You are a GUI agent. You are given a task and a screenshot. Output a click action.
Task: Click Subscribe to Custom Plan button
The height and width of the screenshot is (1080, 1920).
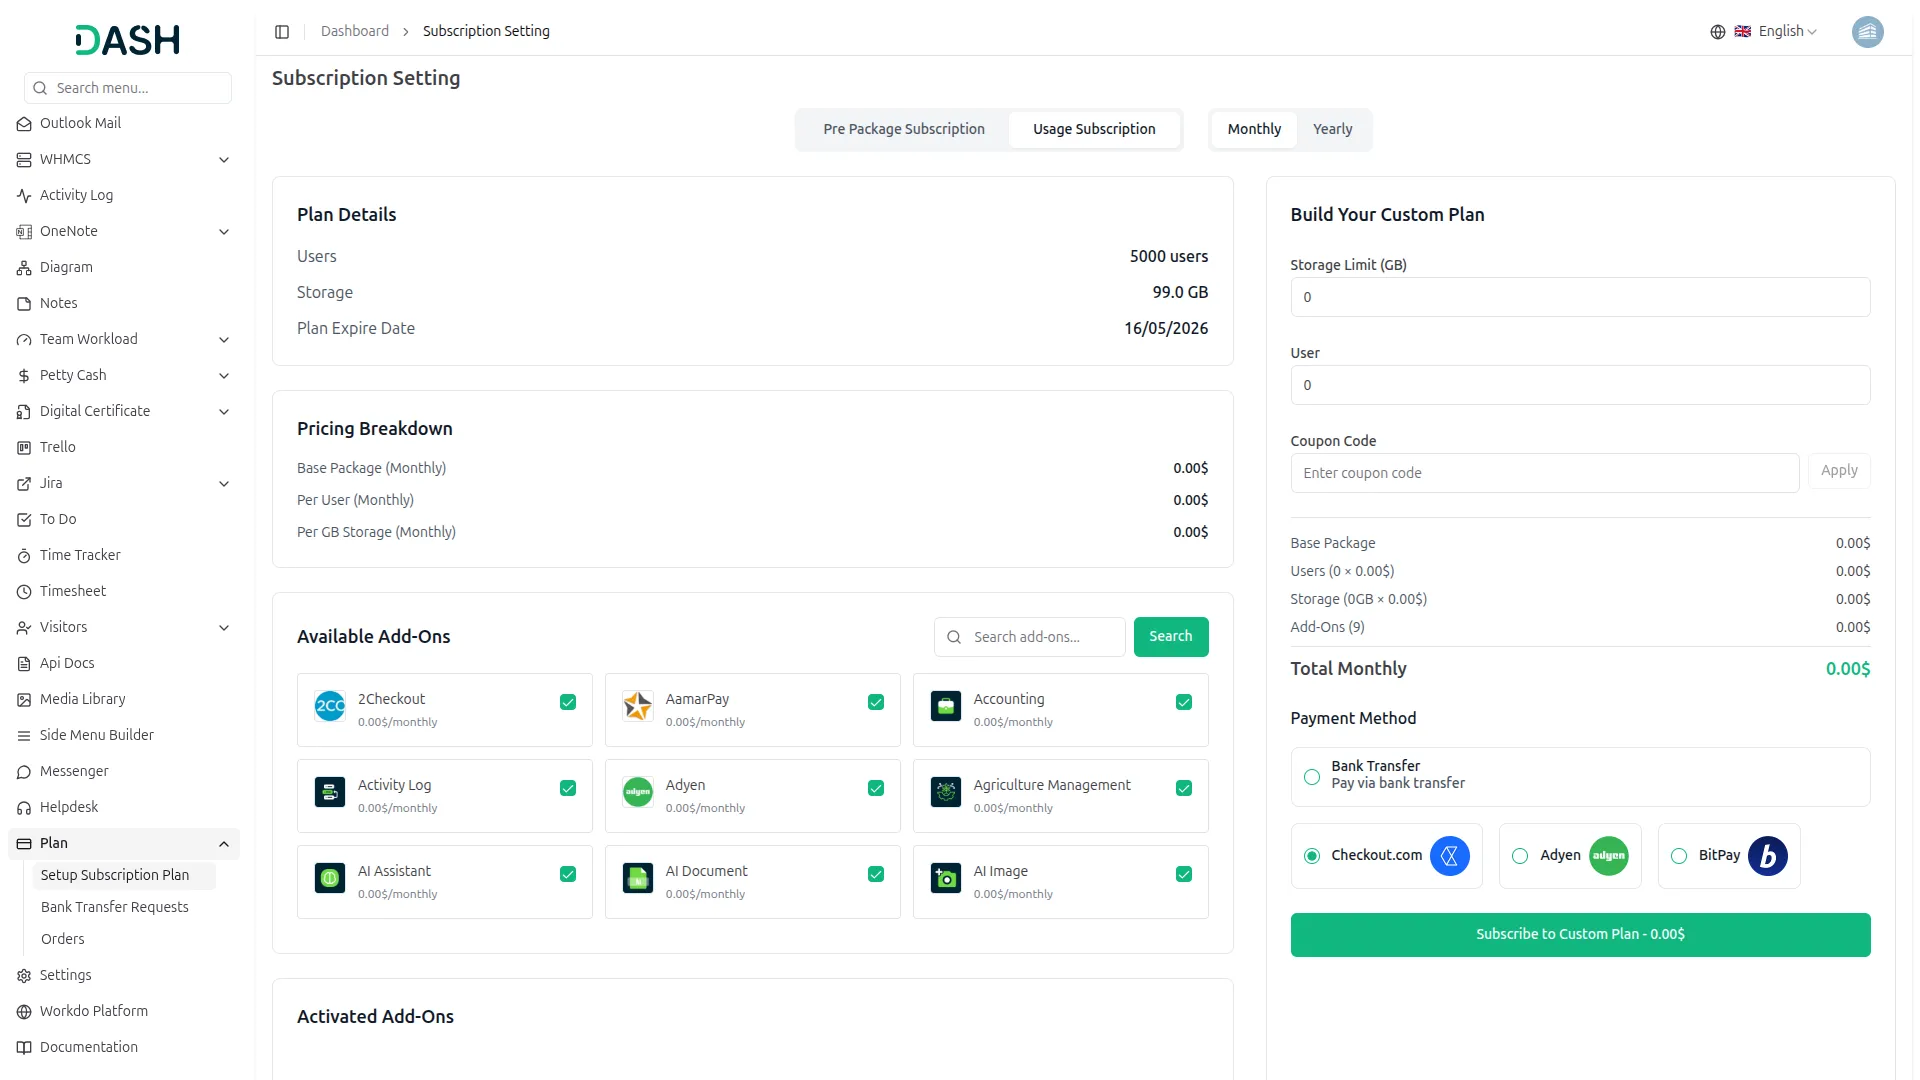[x=1580, y=935]
